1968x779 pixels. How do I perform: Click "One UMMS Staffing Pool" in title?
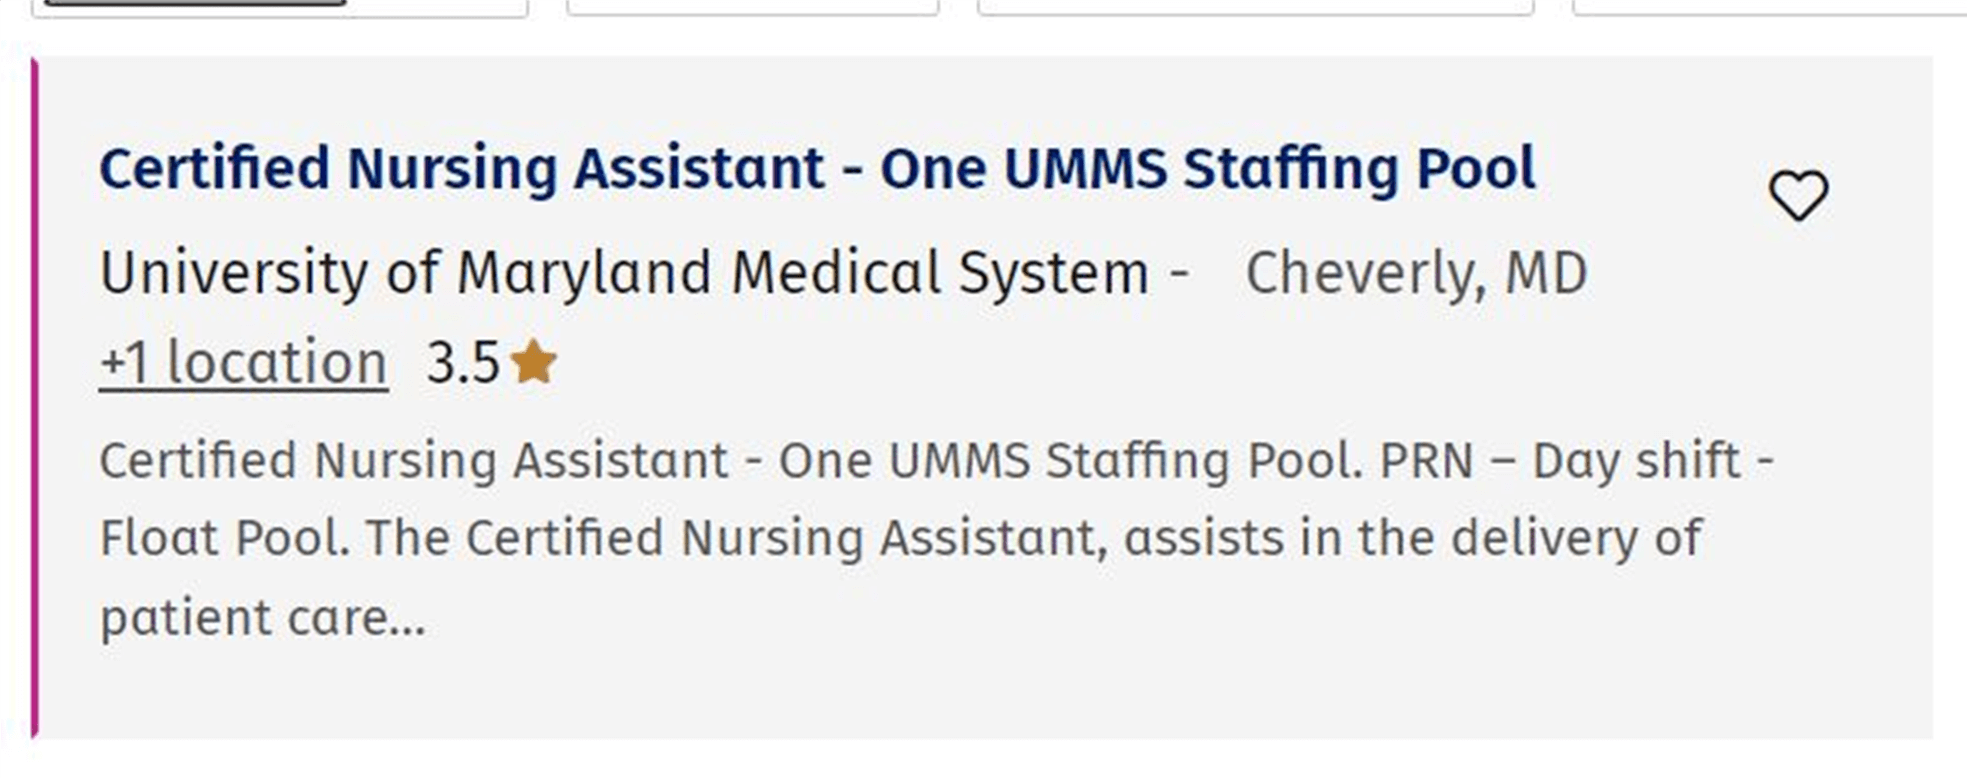(1207, 168)
